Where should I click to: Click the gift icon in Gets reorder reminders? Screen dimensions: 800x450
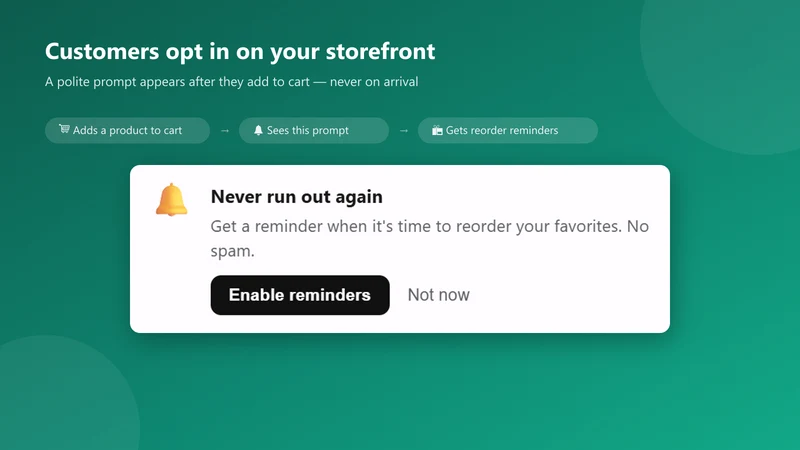tap(437, 130)
